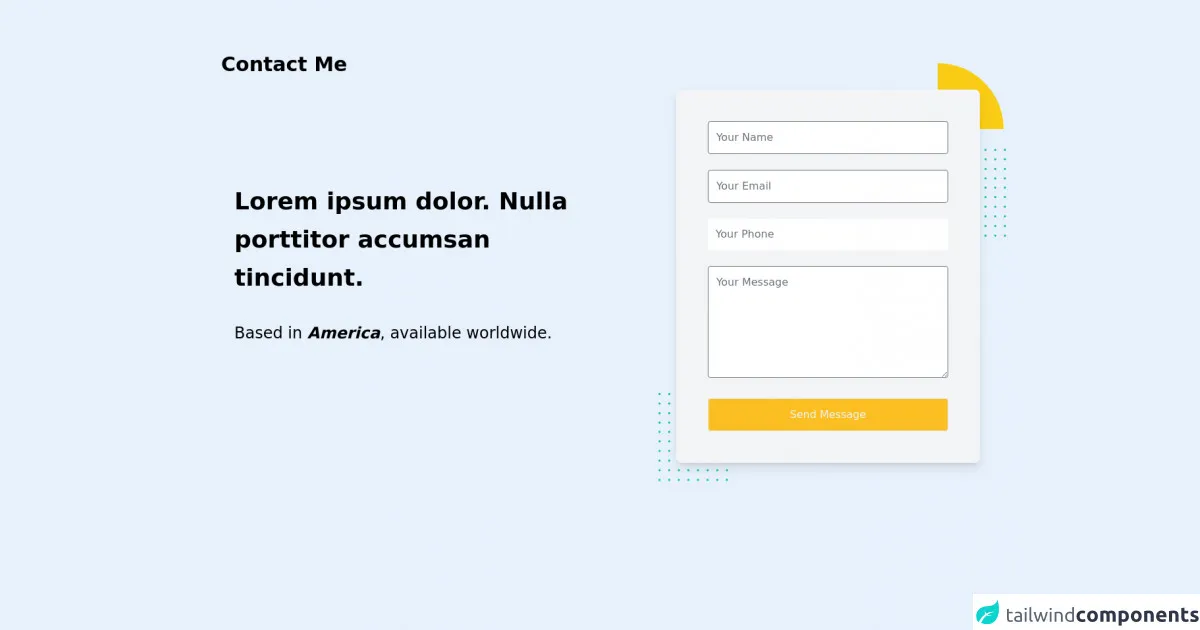Focus the Your Name field
Image resolution: width=1200 pixels, height=630 pixels.
click(x=827, y=137)
